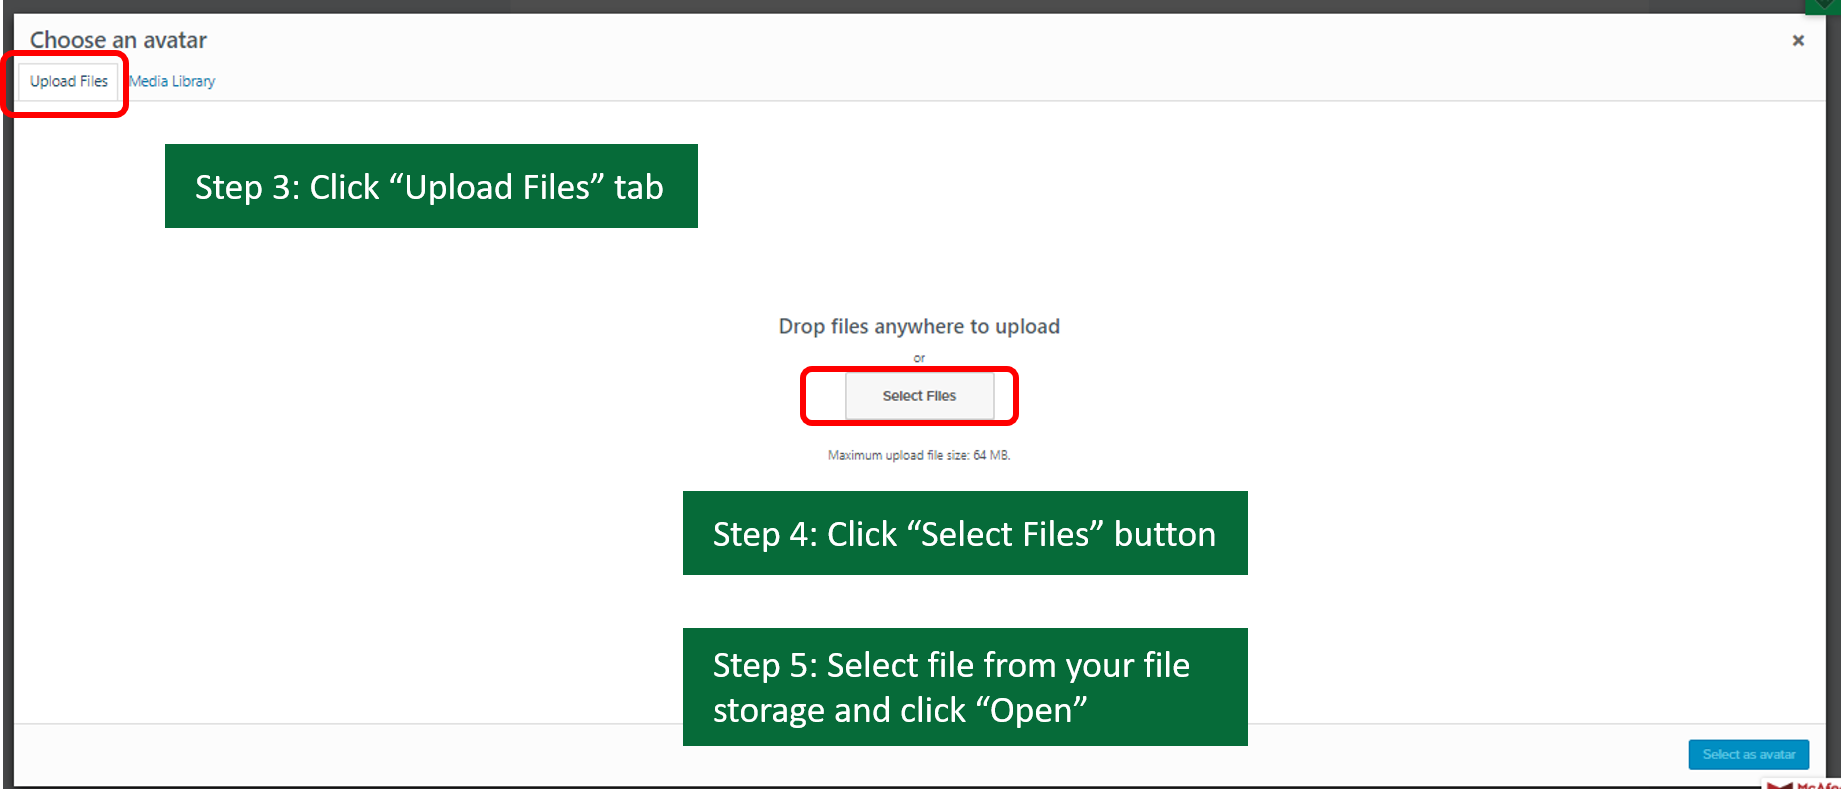Click the "Choose an avatar" dialog title
Screen dimensions: 1841x789
point(118,40)
